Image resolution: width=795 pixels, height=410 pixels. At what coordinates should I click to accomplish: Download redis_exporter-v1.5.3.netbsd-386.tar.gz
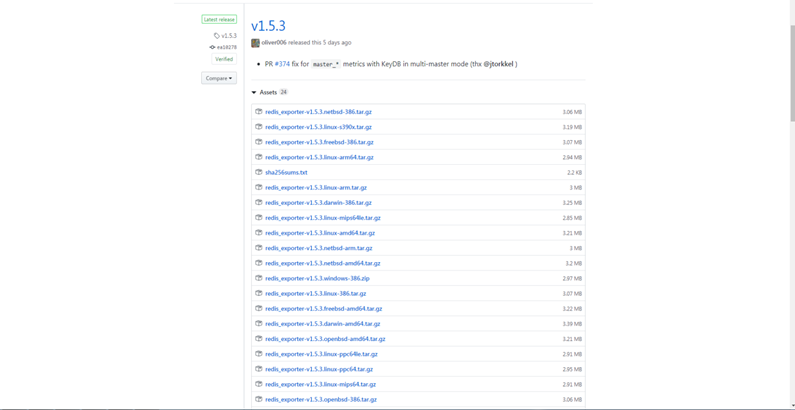pos(318,111)
